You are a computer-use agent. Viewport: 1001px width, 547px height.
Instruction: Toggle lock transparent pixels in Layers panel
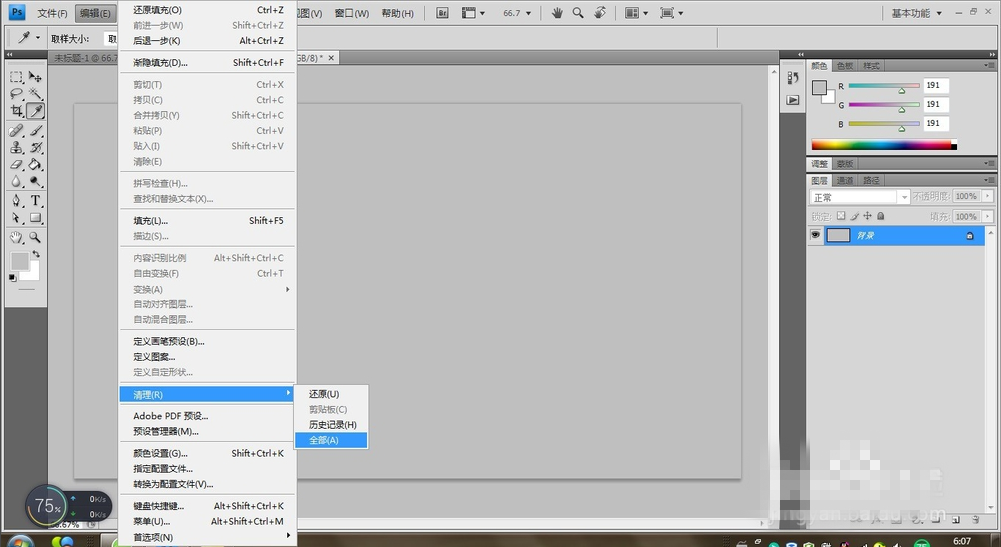pos(841,216)
